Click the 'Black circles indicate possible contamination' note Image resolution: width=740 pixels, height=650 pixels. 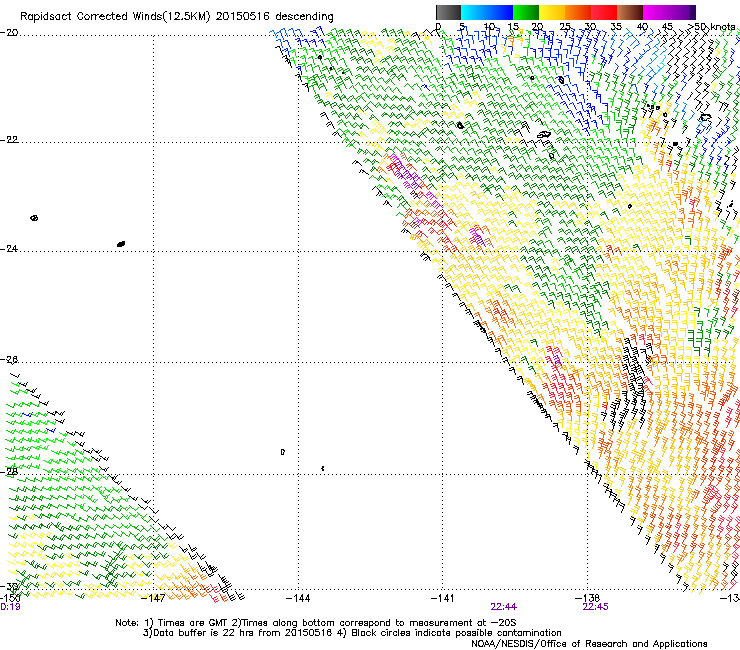pyautogui.click(x=456, y=633)
